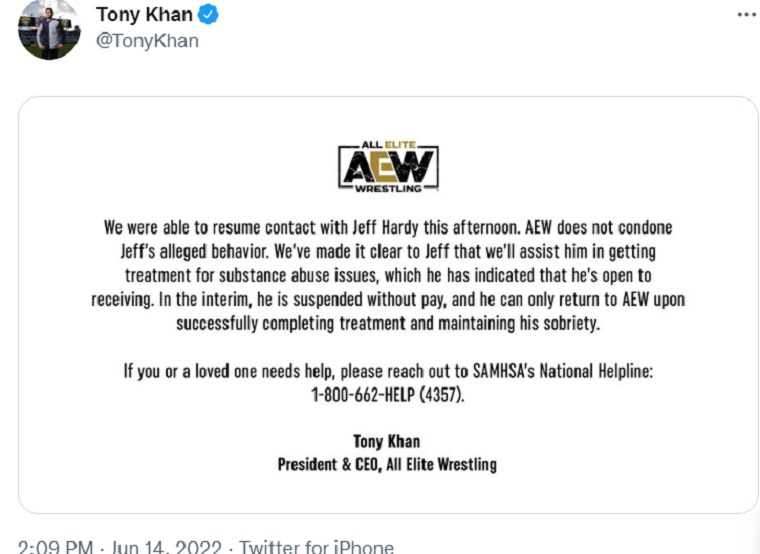Screen dimensions: 760x554
Task: Click the blue verified badge icon
Action: [208, 14]
